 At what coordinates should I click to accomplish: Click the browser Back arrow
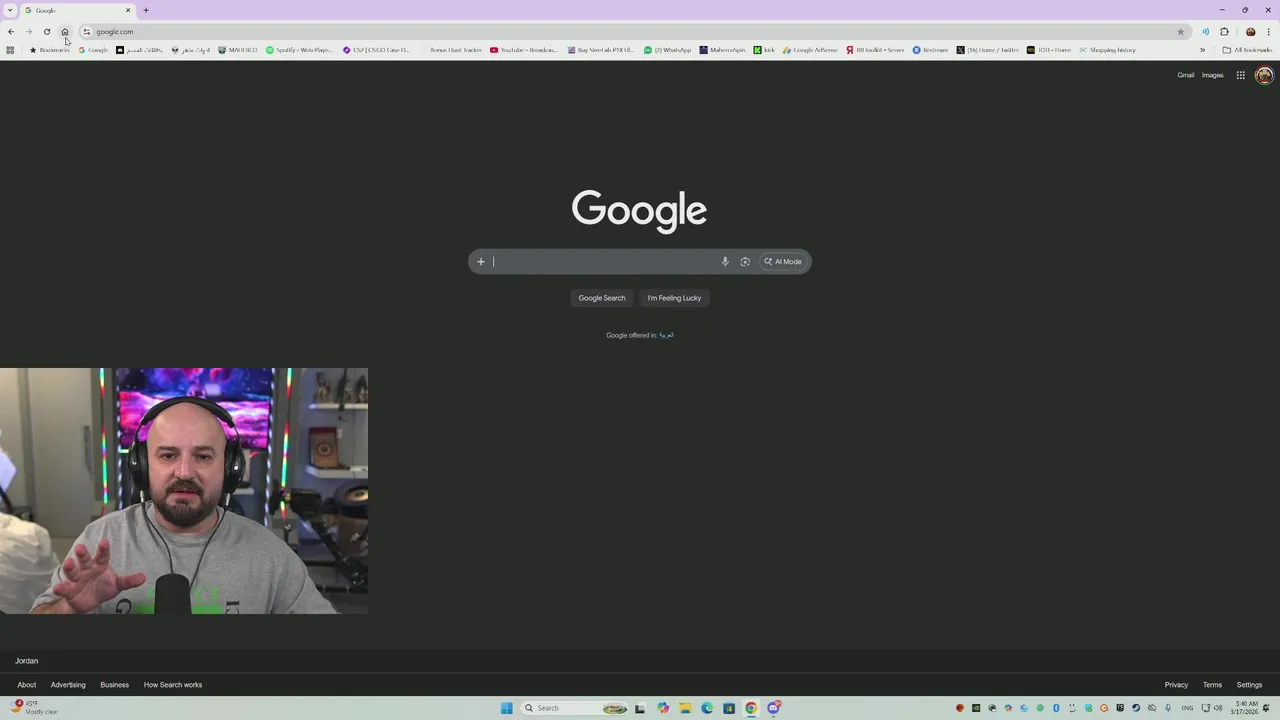[11, 32]
